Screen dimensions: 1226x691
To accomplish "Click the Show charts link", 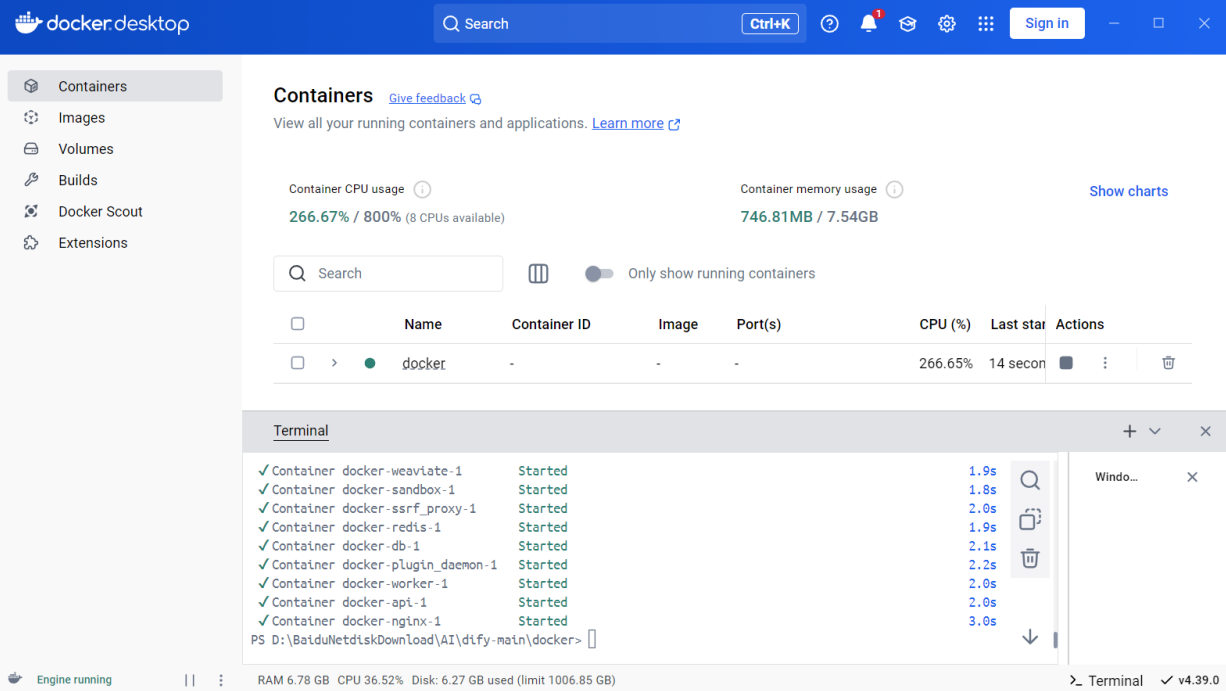I will coord(1128,191).
